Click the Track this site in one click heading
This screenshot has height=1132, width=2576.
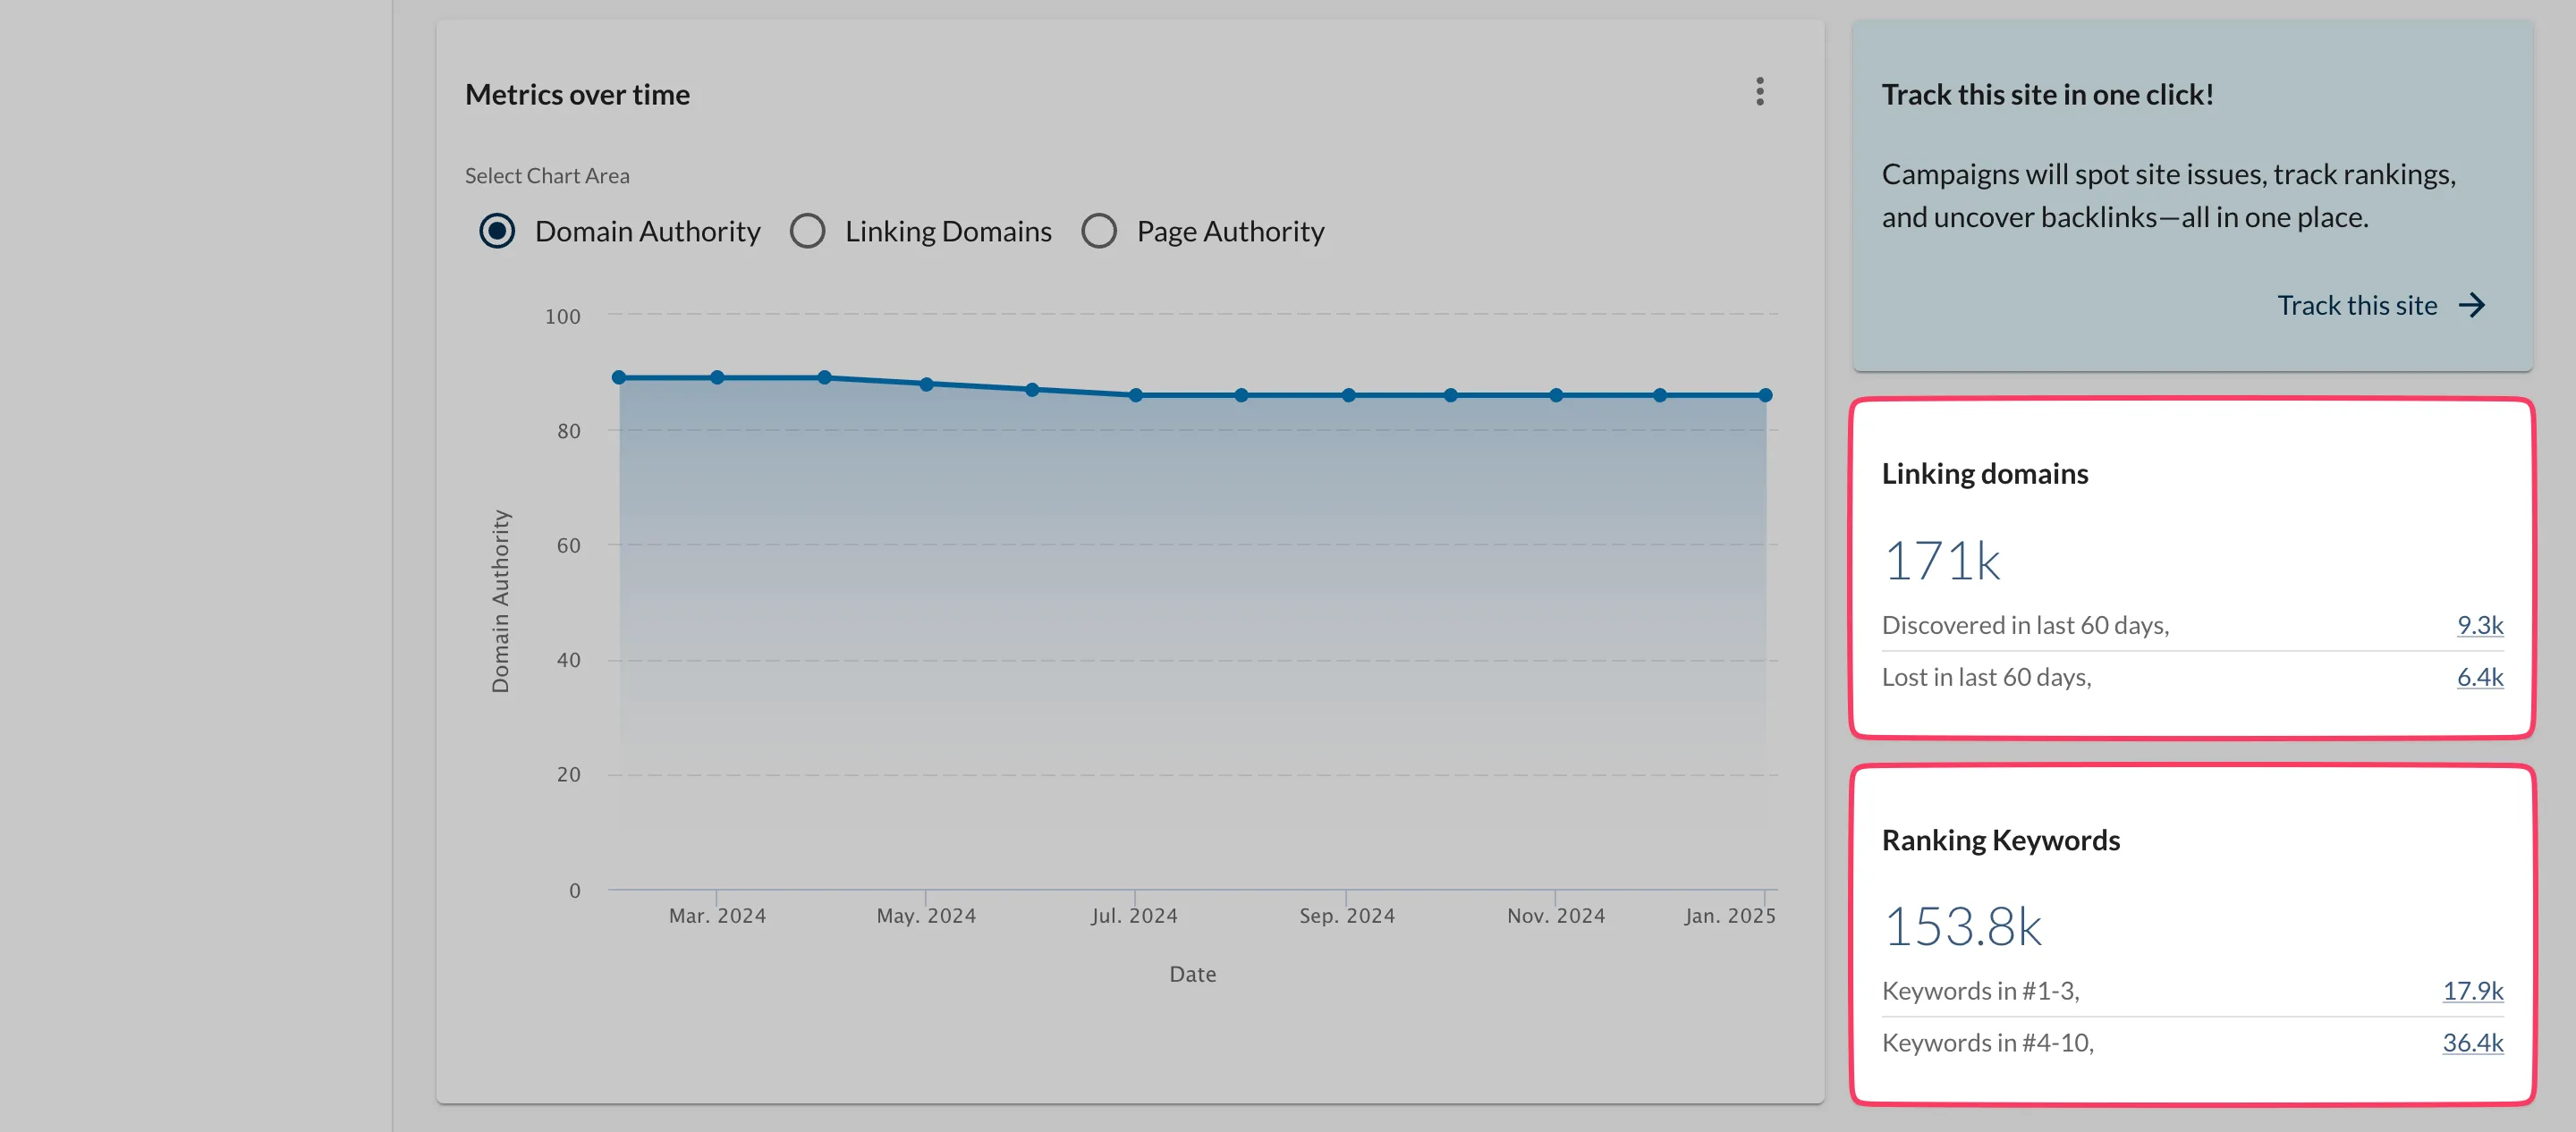2047,94
